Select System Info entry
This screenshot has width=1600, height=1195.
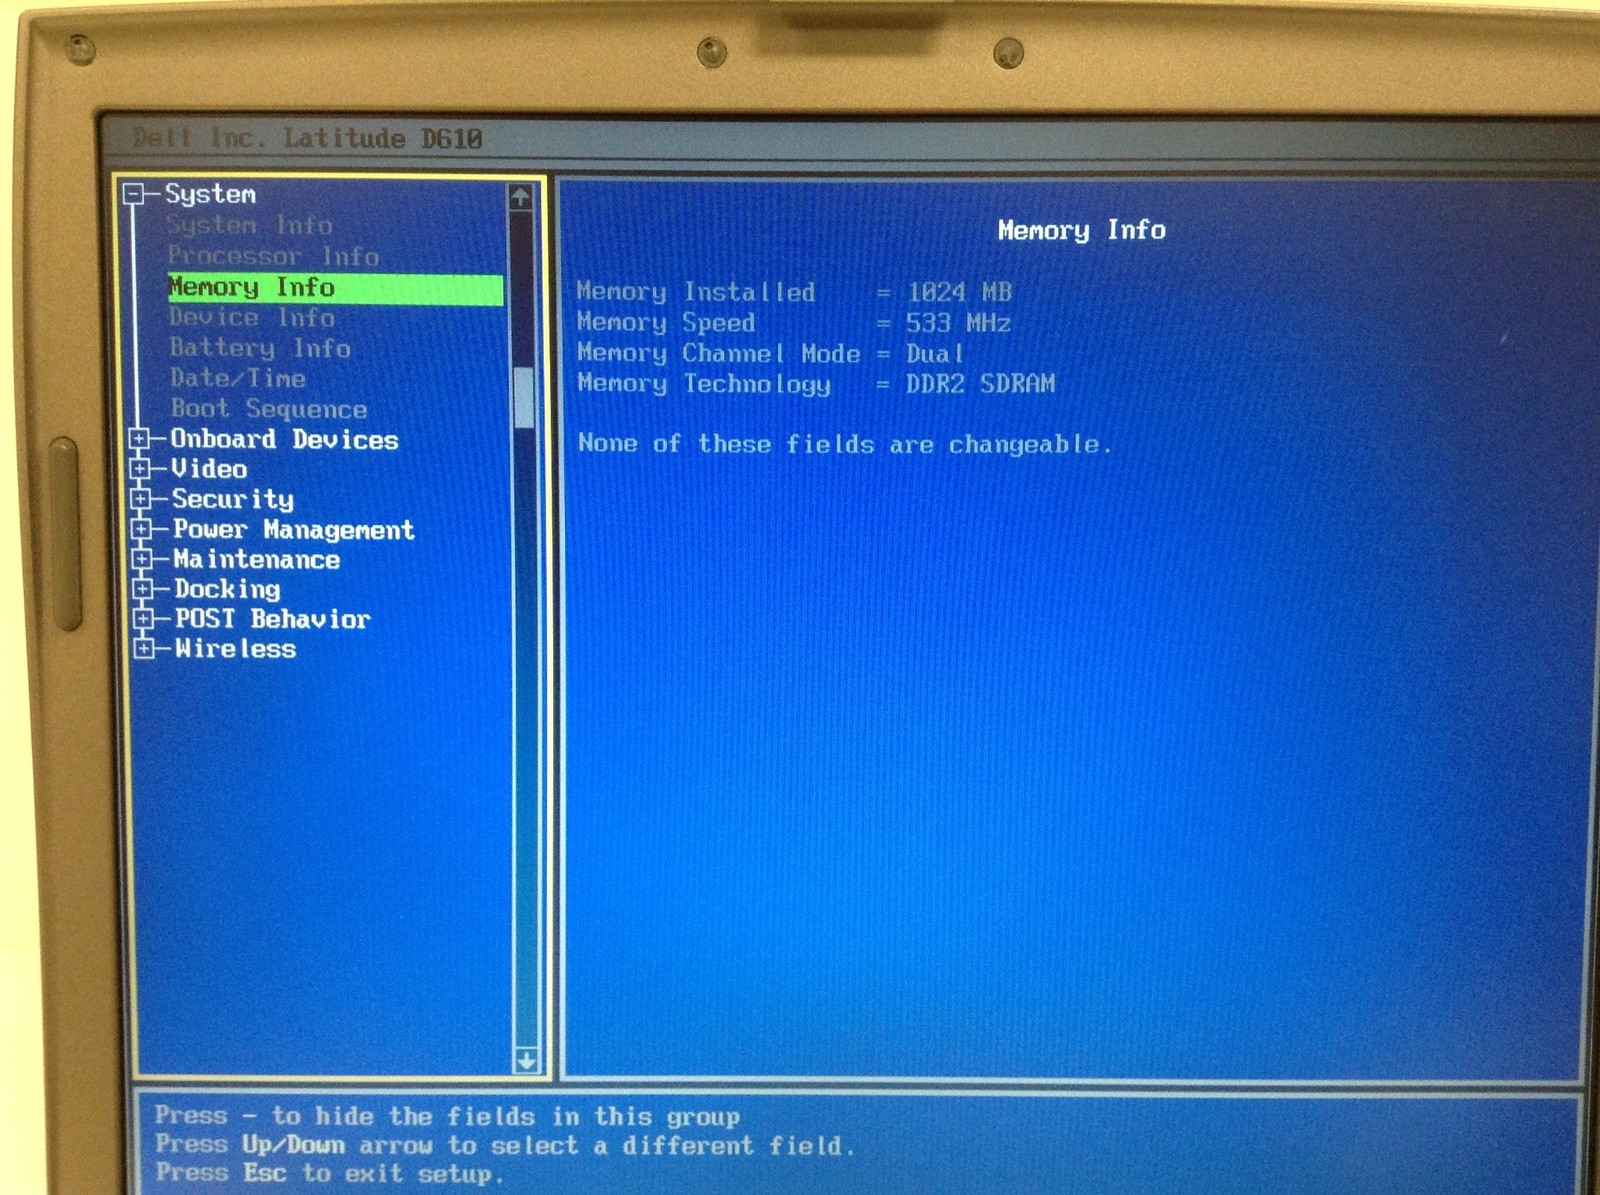249,225
